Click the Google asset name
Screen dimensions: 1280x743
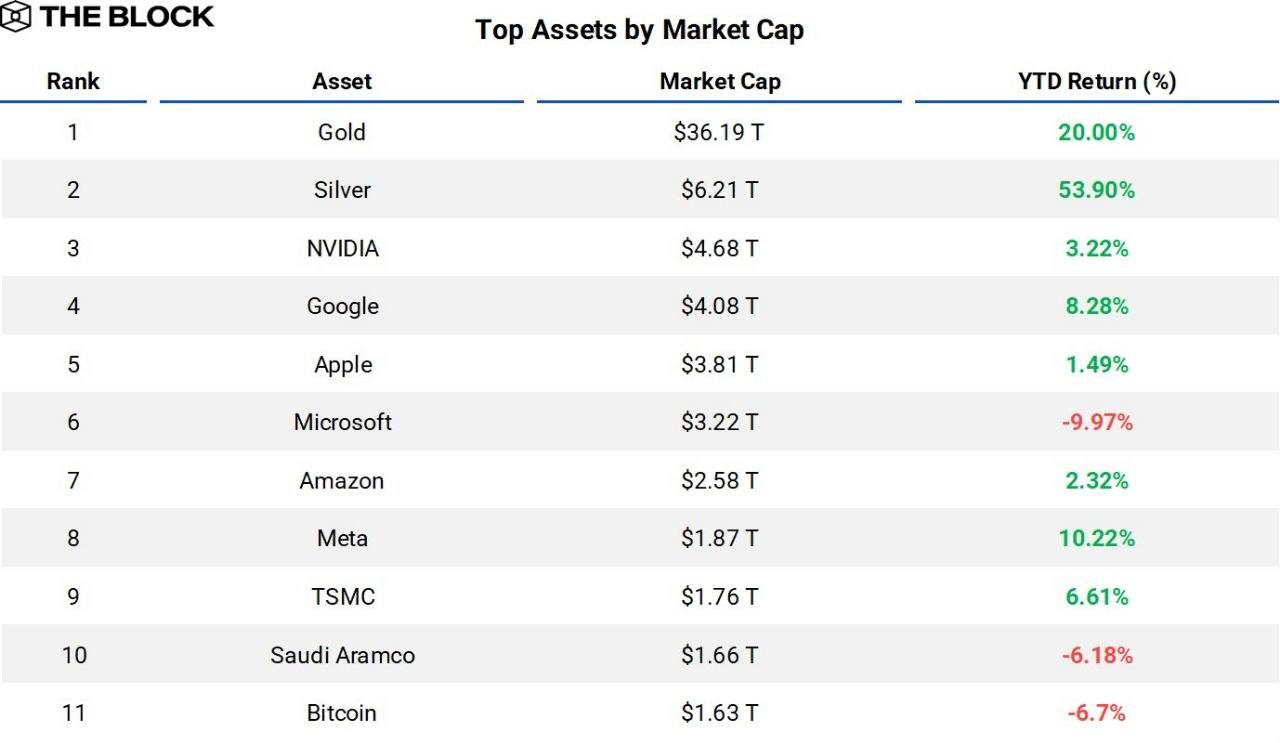(x=342, y=306)
